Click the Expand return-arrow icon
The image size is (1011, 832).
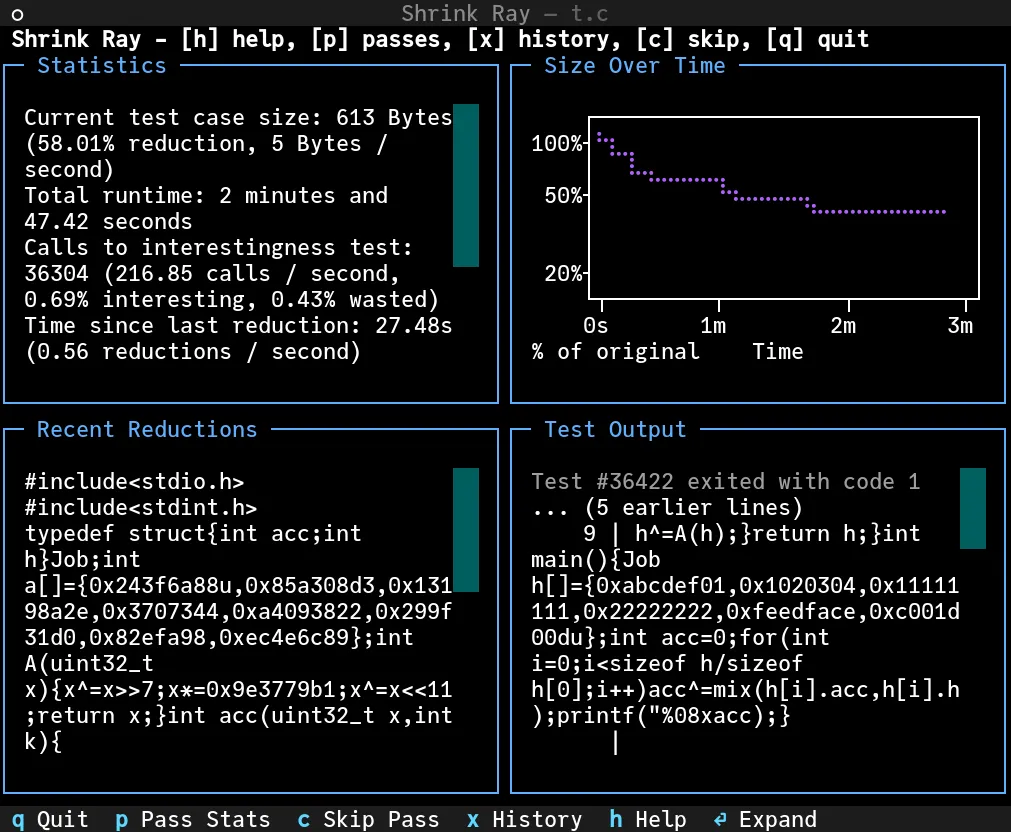coord(720,819)
